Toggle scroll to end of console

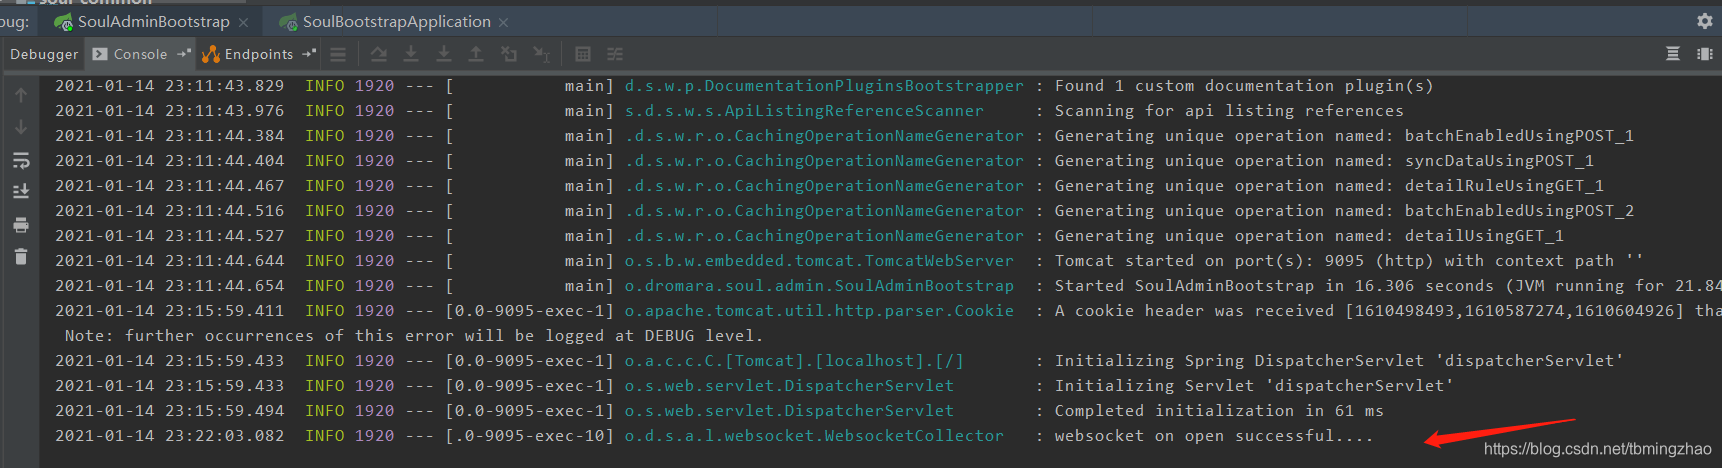(x=21, y=192)
